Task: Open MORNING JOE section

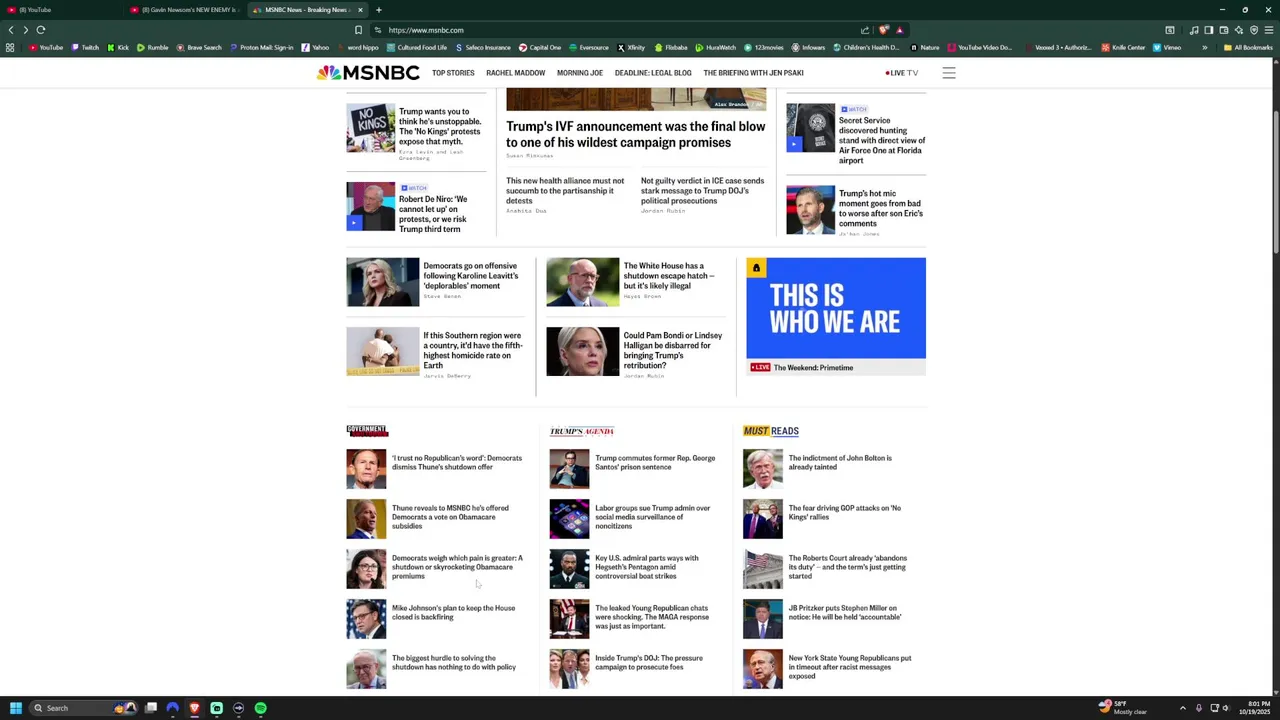Action: 580,73
